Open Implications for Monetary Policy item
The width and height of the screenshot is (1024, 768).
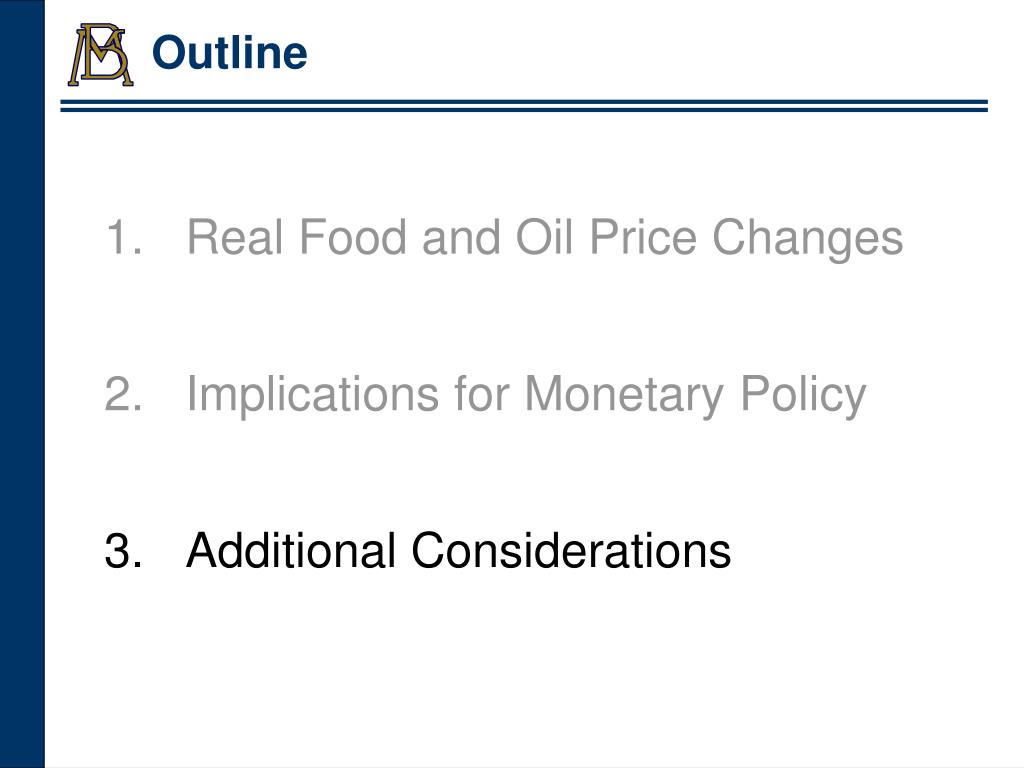tap(526, 396)
